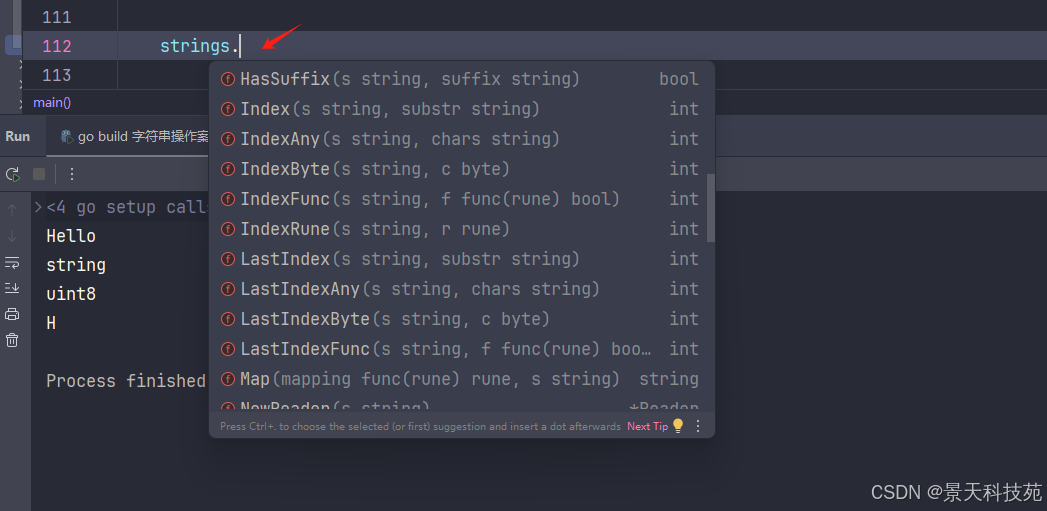Clear console with the trash icon
This screenshot has width=1047, height=511.
click(x=12, y=340)
